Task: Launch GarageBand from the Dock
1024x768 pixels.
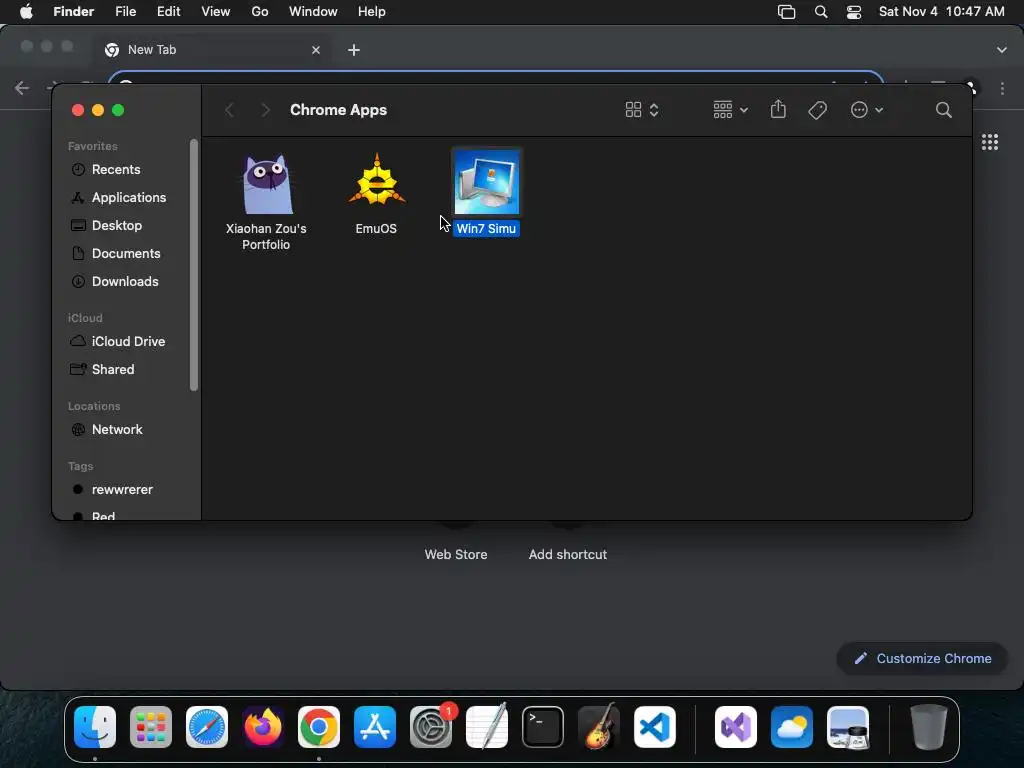Action: coord(599,727)
